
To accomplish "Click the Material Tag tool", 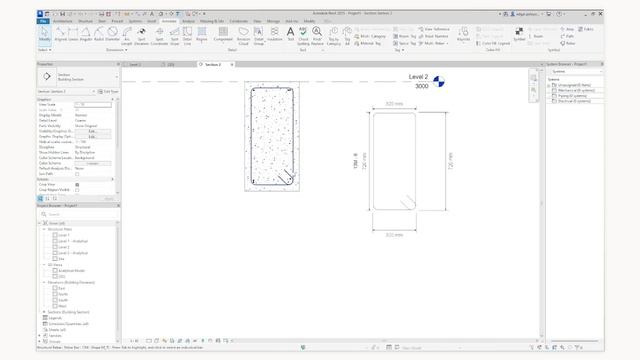I will tap(368, 43).
